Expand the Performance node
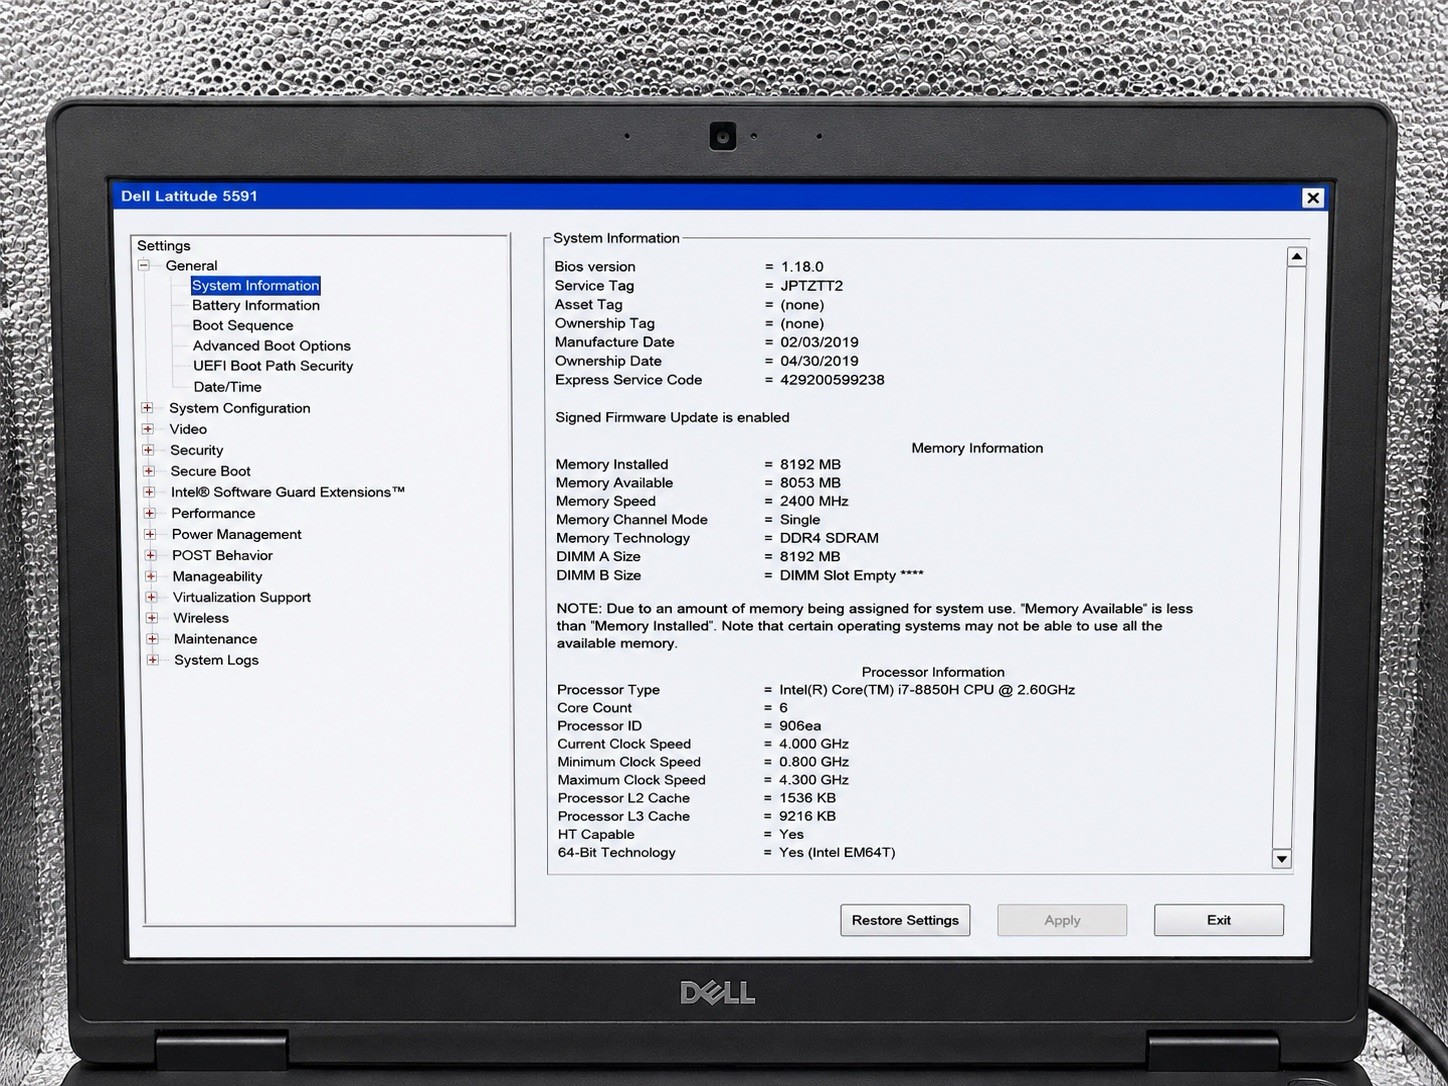The width and height of the screenshot is (1448, 1086). click(150, 513)
